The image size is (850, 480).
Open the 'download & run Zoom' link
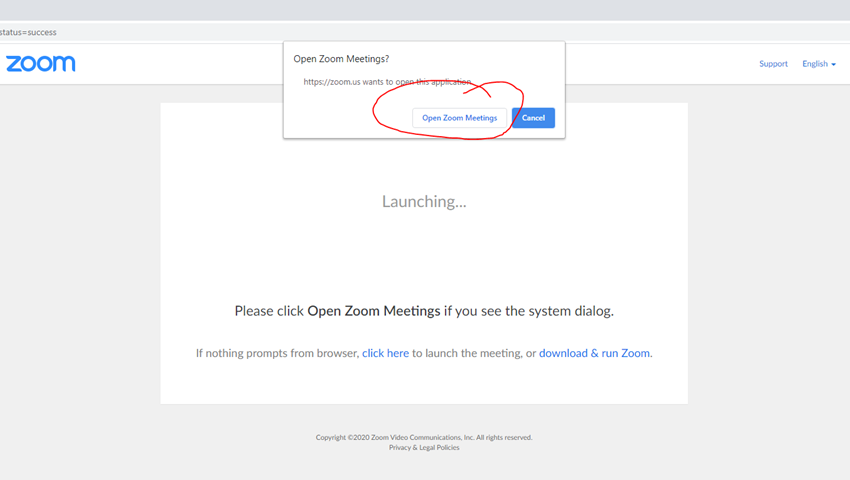[x=595, y=353]
